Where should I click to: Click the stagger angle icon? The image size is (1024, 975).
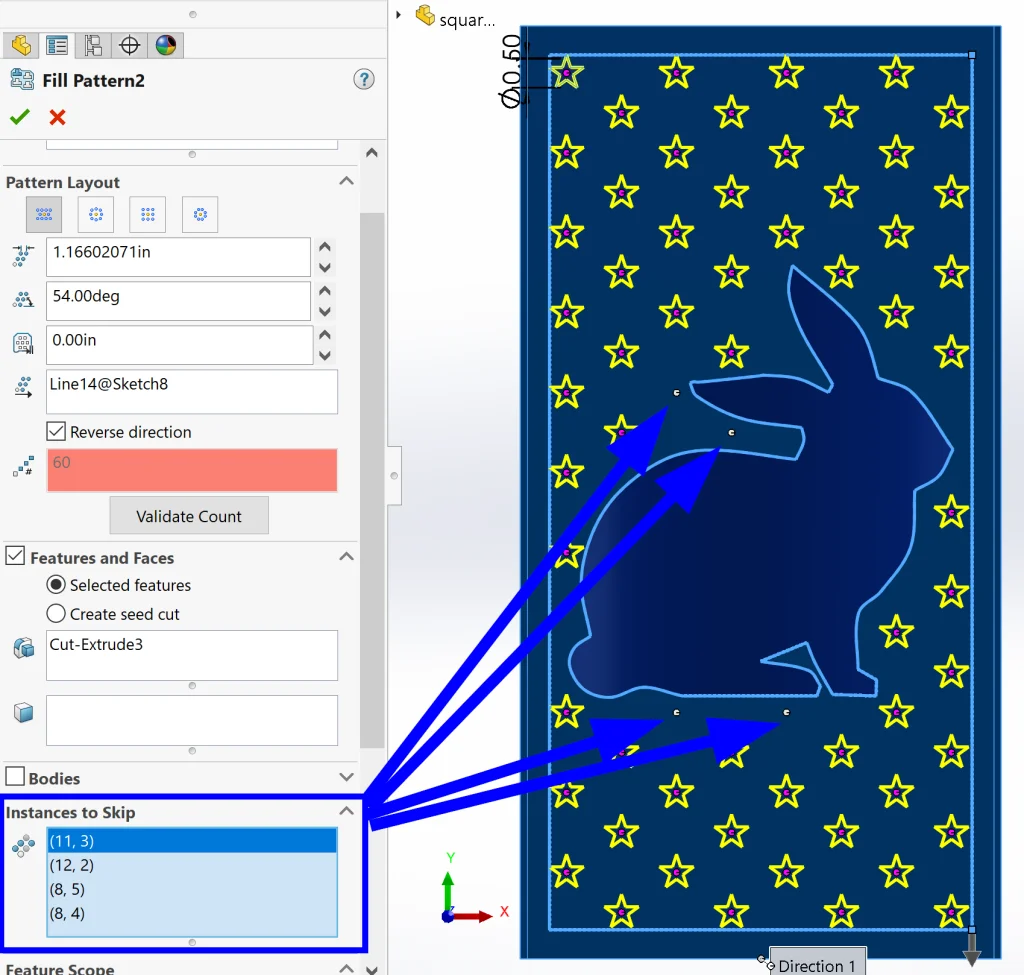pos(23,300)
